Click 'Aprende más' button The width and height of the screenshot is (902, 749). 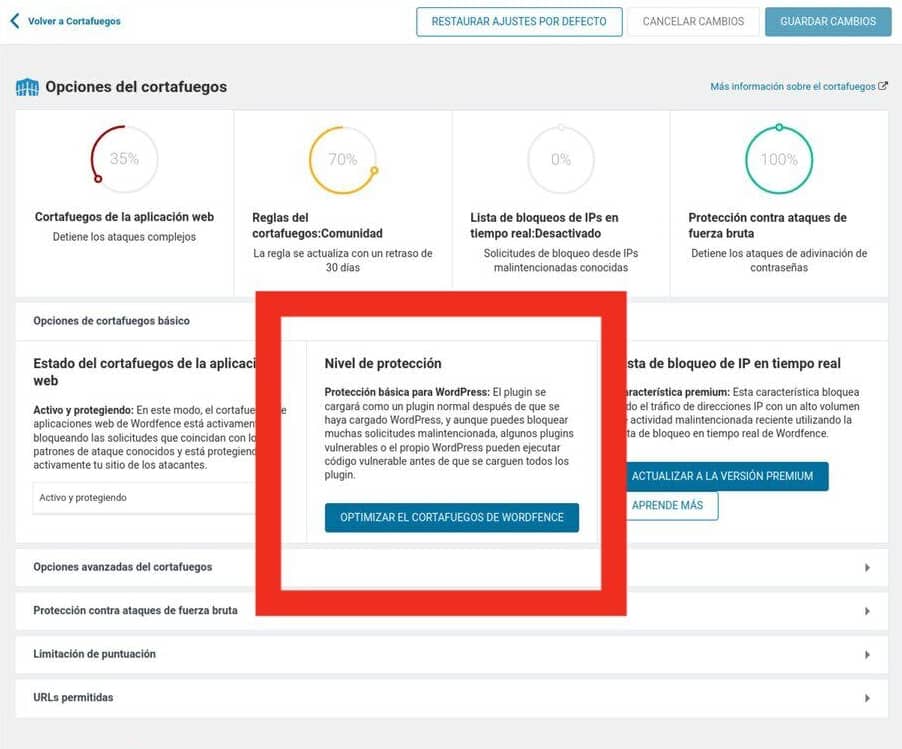click(672, 506)
